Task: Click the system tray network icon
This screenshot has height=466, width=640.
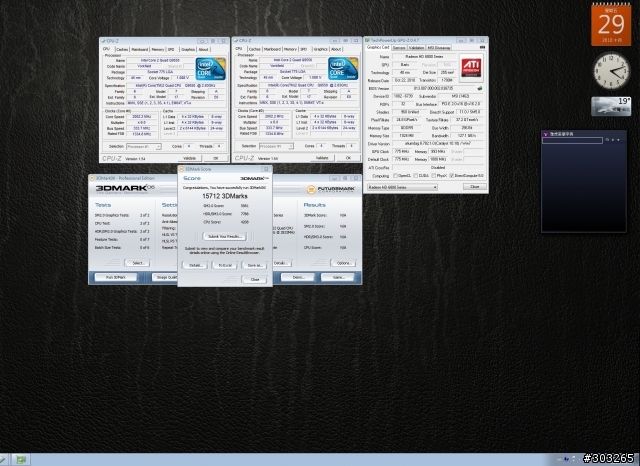Action: coord(566,459)
